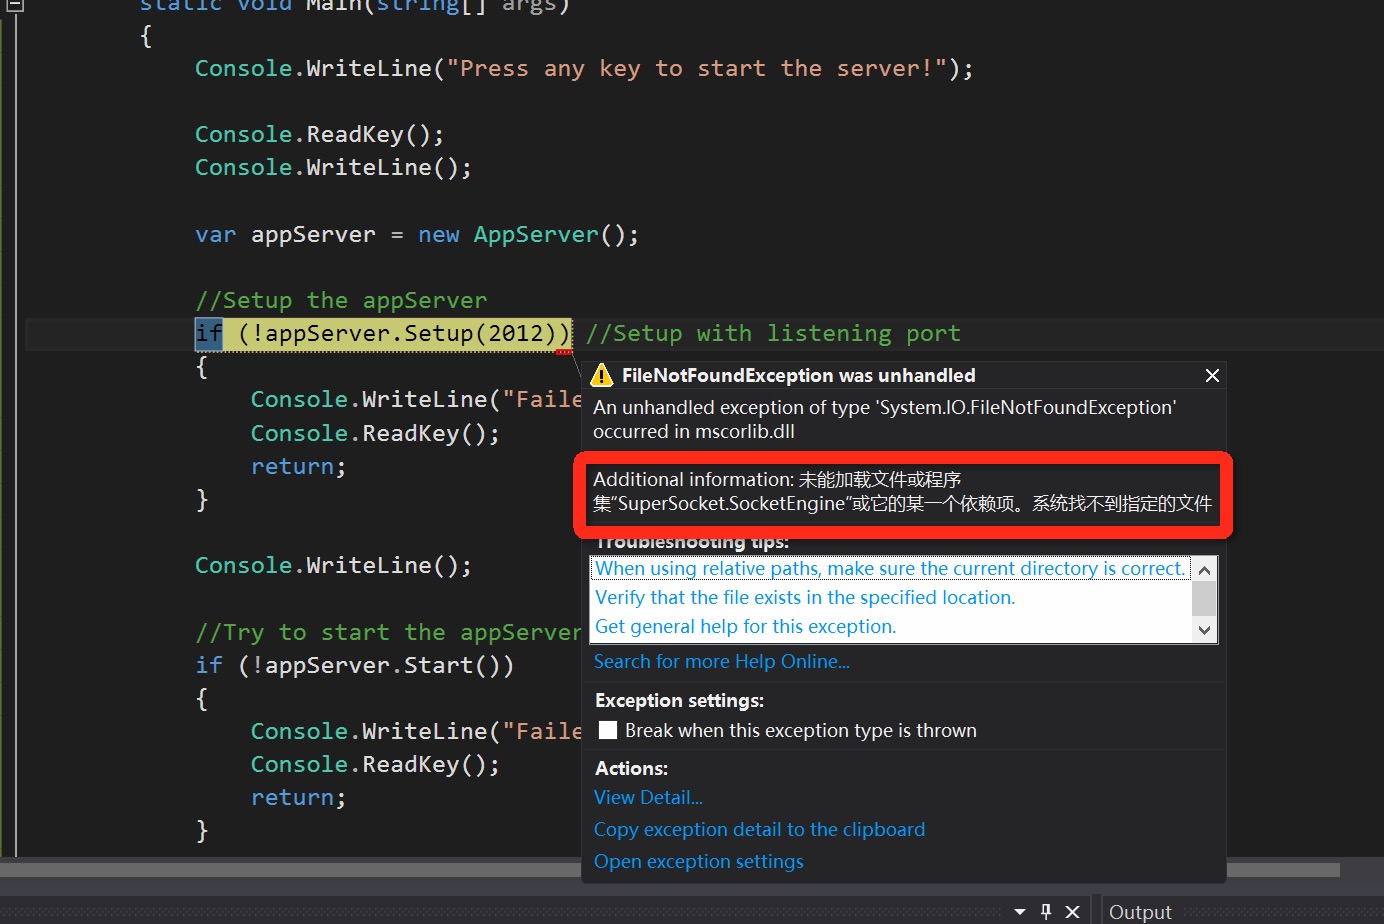Close the bottom panel with X icon
This screenshot has width=1384, height=924.
[x=1072, y=912]
